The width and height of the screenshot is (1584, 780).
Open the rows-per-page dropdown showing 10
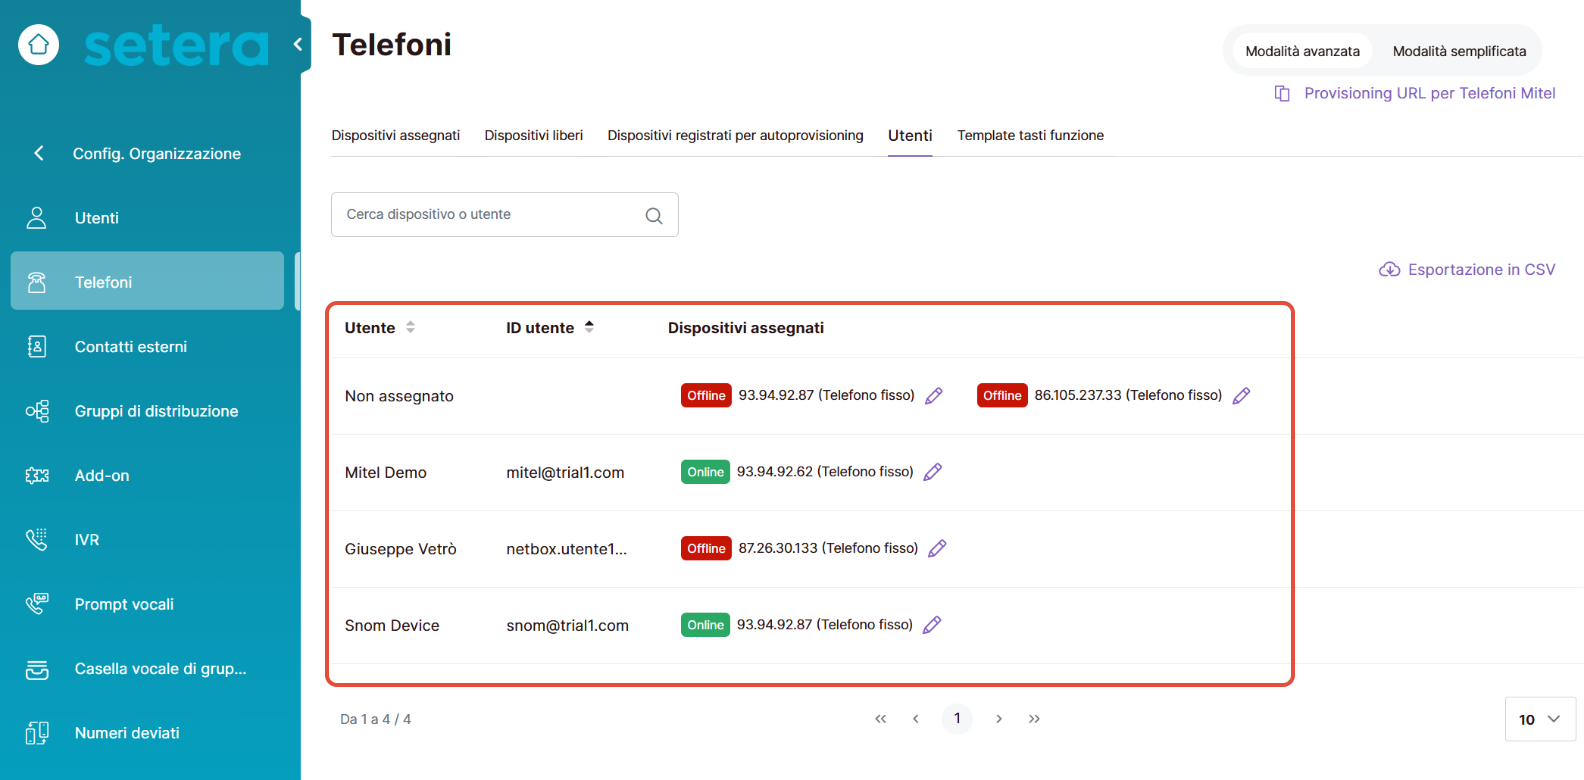(1539, 719)
